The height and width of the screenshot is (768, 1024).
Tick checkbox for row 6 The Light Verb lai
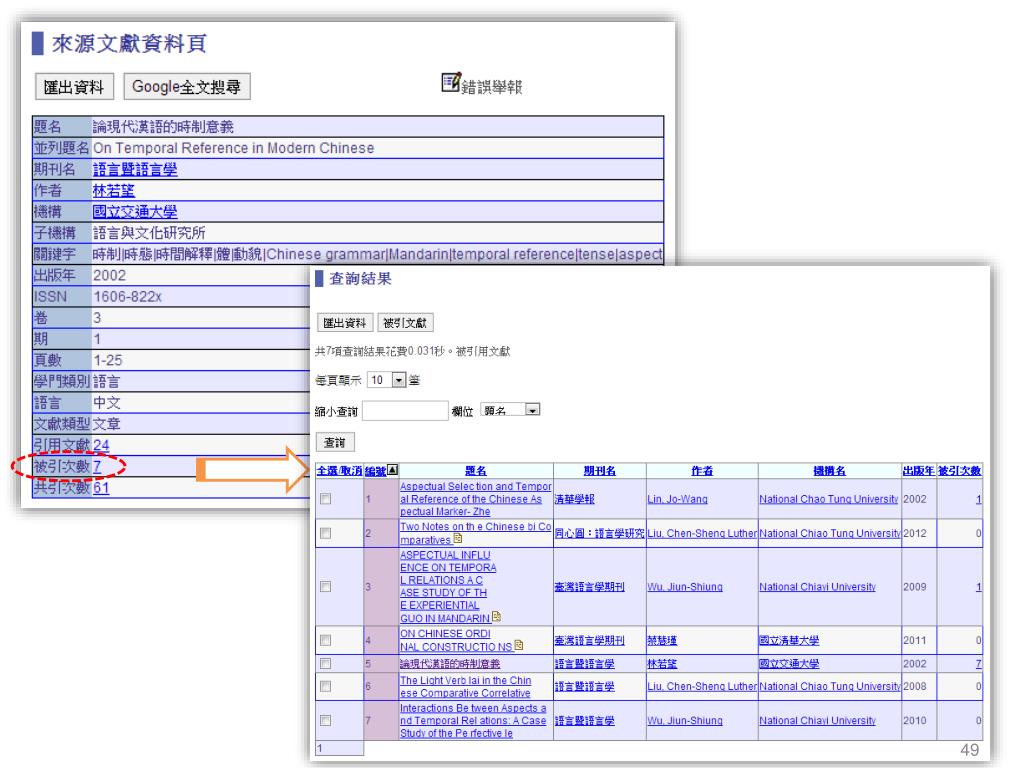coord(325,686)
